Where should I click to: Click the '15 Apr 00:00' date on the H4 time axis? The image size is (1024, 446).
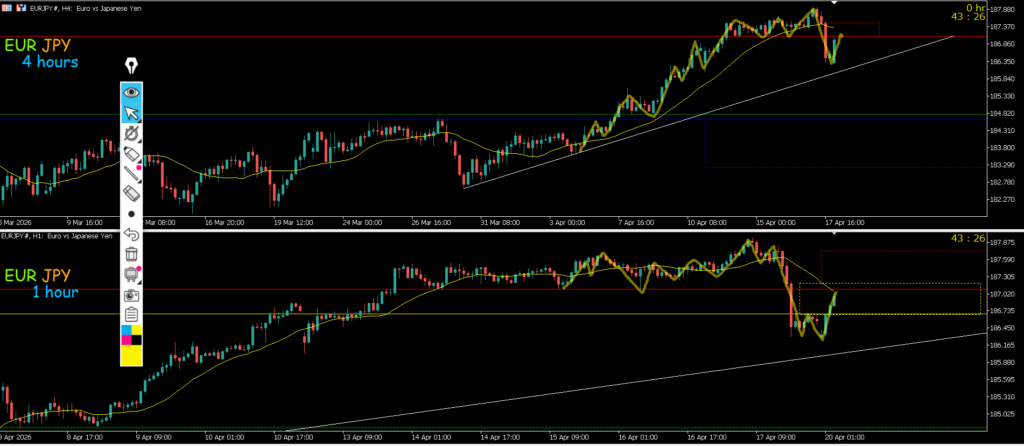pyautogui.click(x=775, y=222)
